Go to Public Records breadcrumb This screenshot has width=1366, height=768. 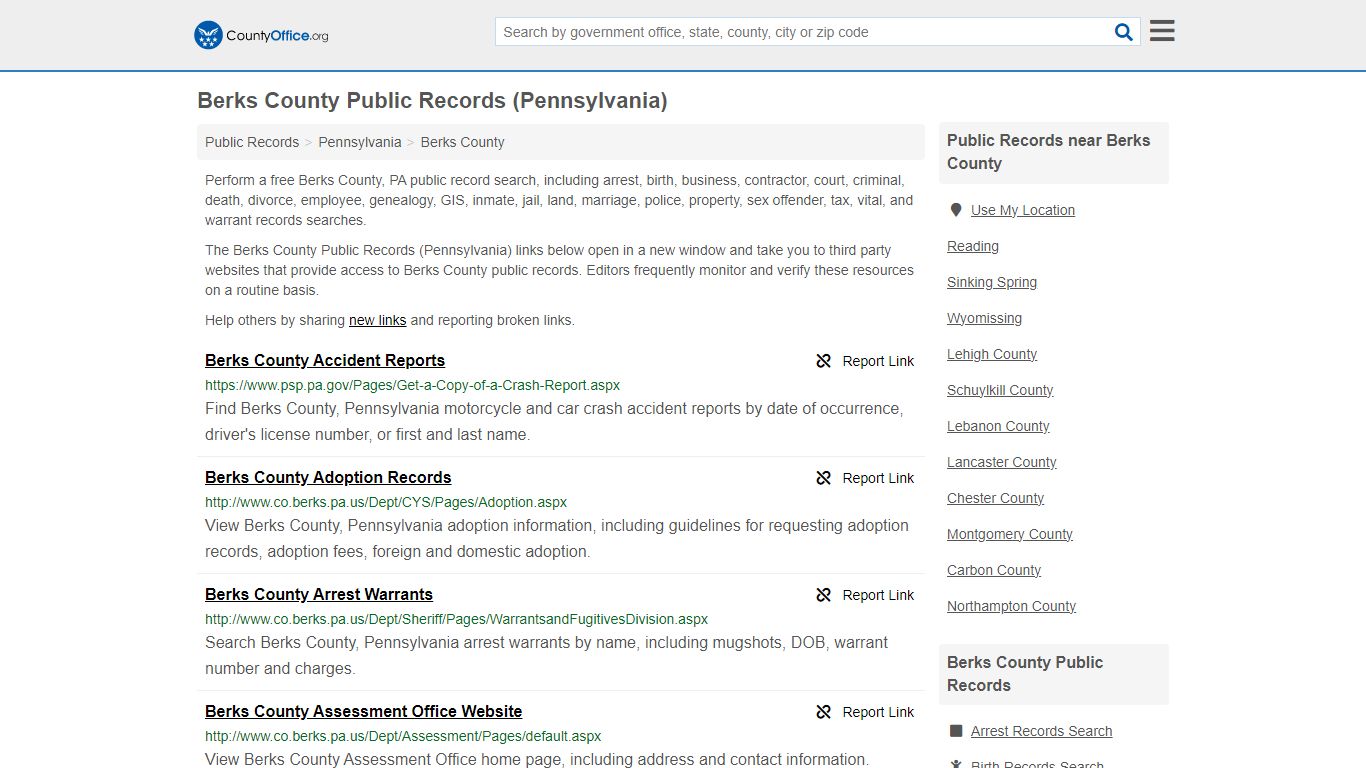(x=252, y=142)
